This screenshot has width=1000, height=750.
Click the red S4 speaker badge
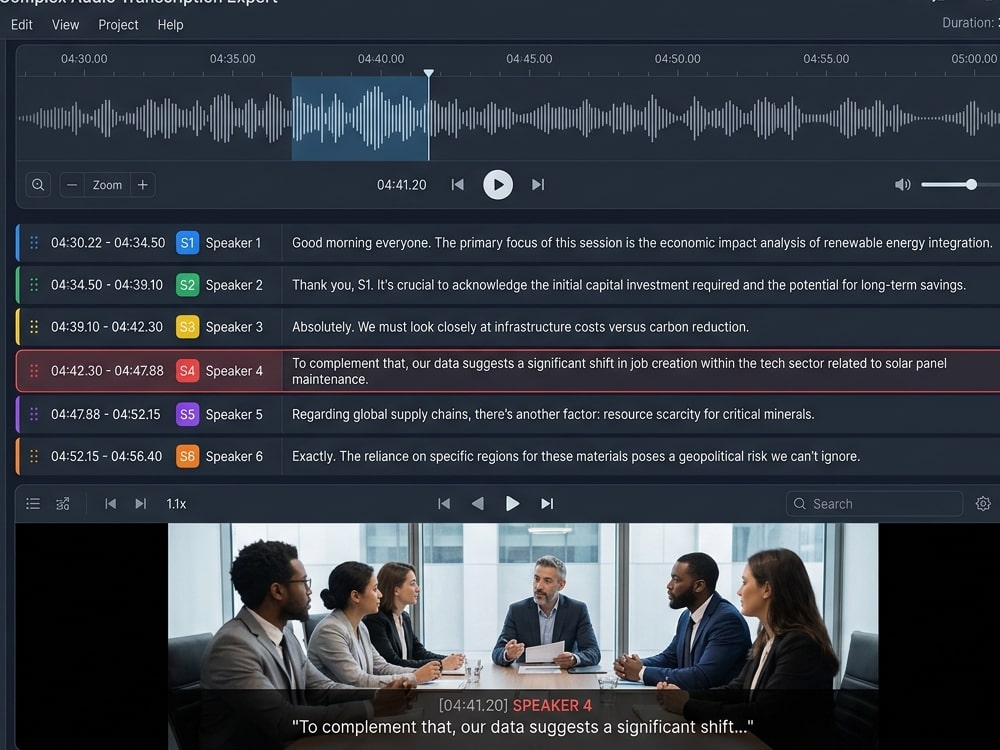tap(188, 371)
